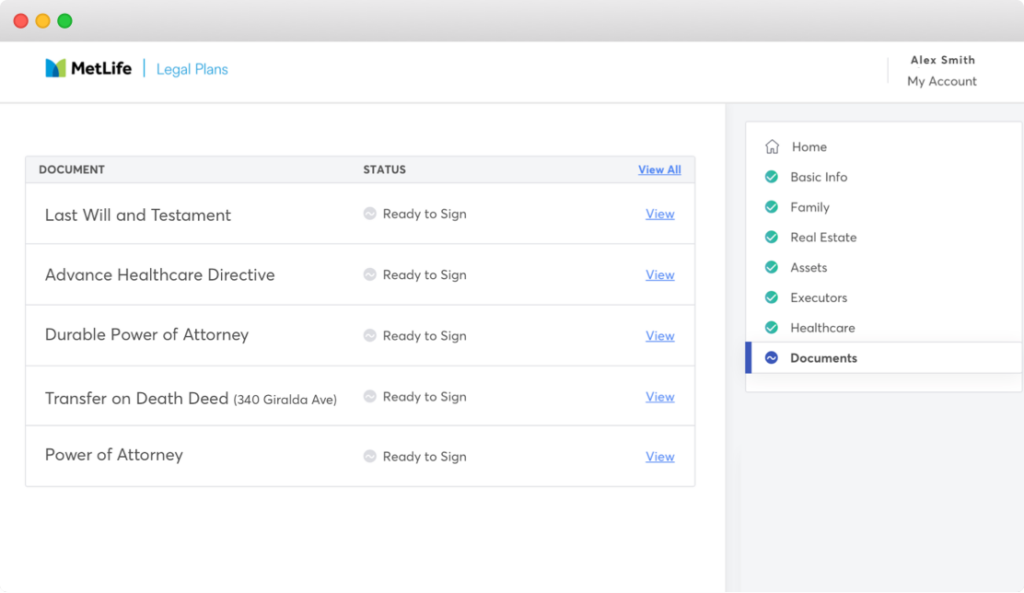Click Ready to Sign for Durable Power of Attorney

pyautogui.click(x=424, y=336)
